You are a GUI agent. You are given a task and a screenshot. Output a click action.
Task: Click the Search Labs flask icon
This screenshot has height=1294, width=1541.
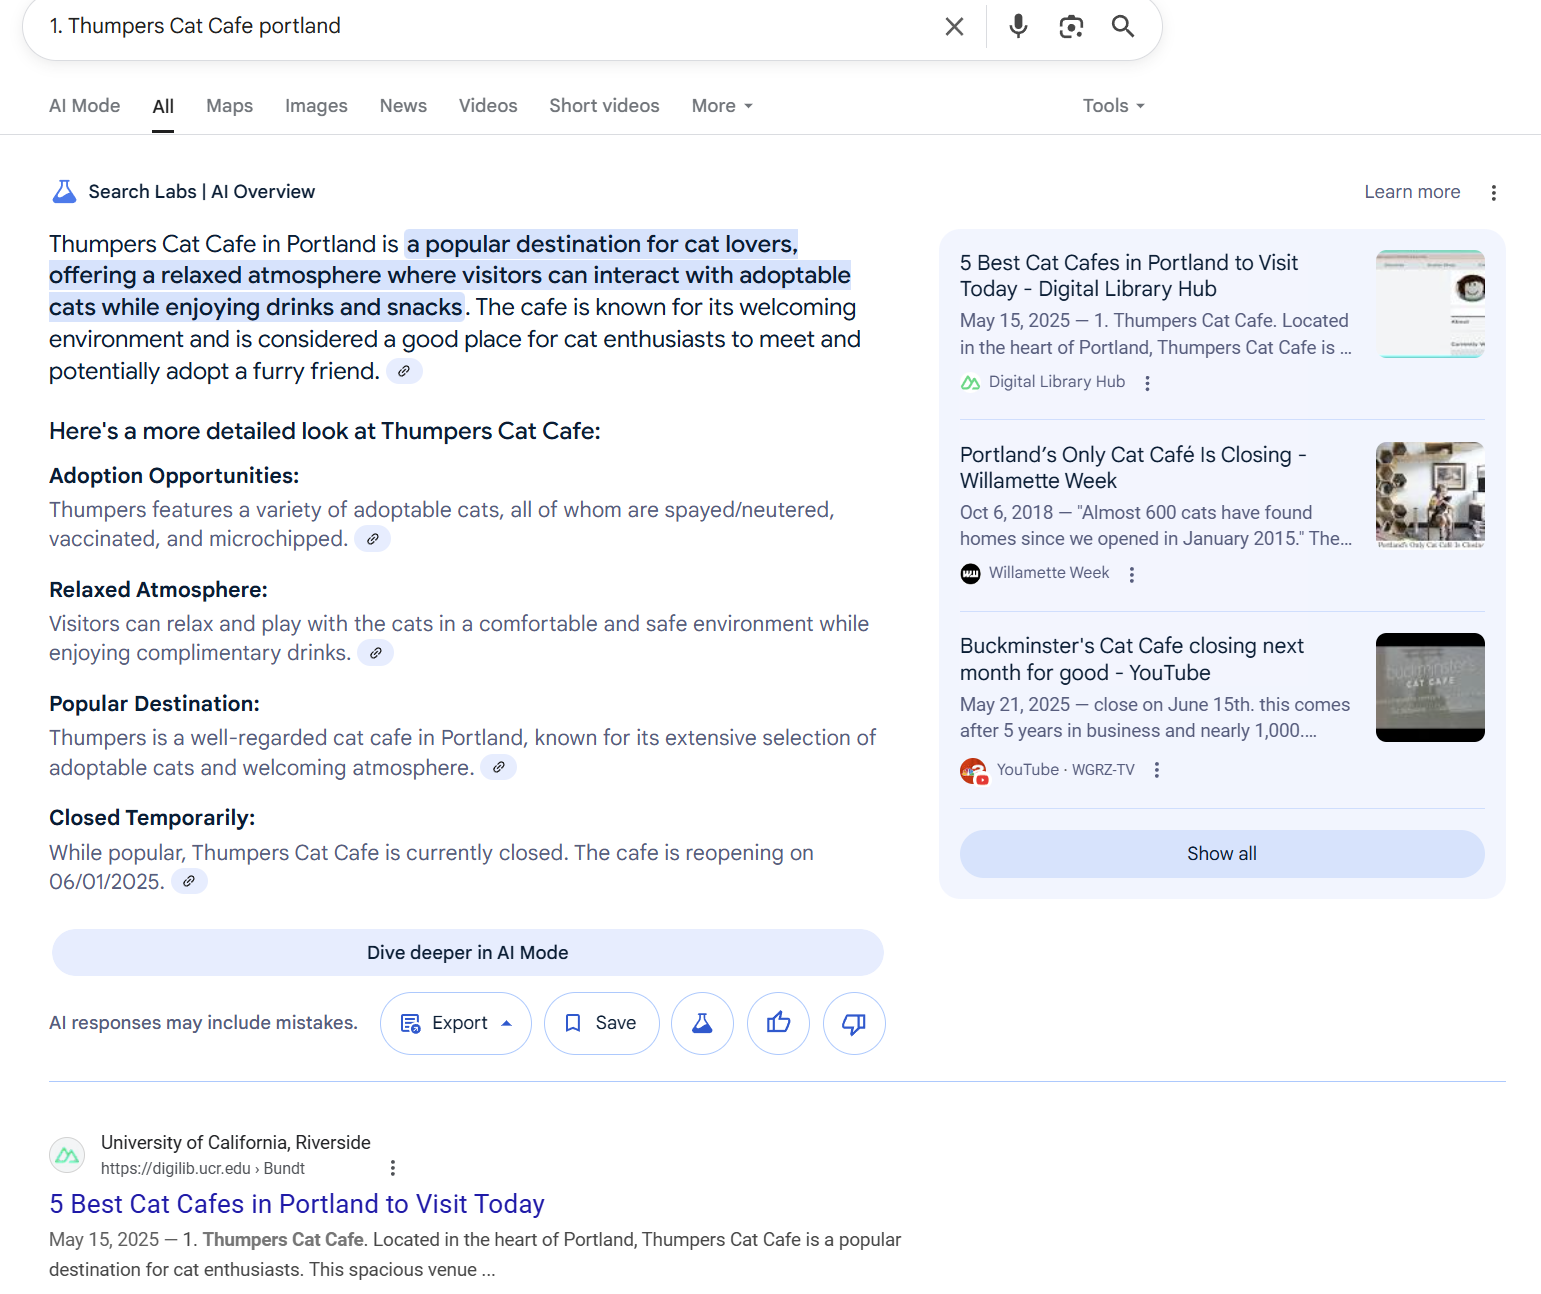[64, 191]
